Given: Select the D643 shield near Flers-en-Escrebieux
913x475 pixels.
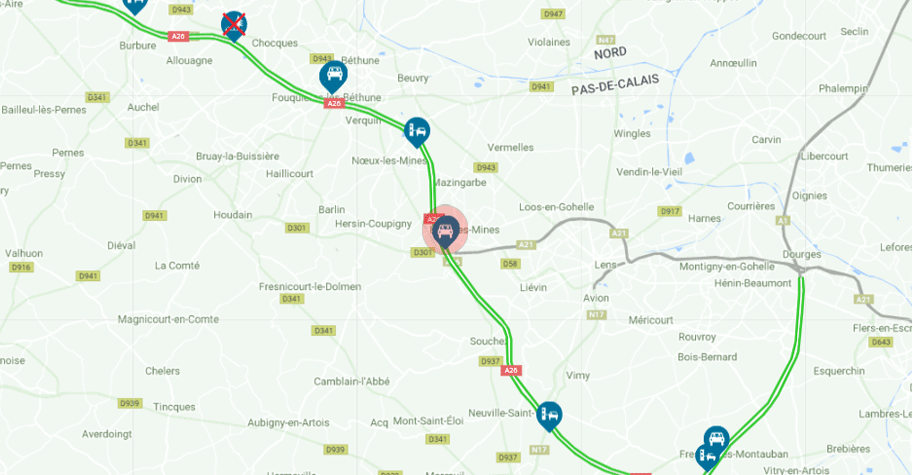Looking at the screenshot, I should click(881, 342).
